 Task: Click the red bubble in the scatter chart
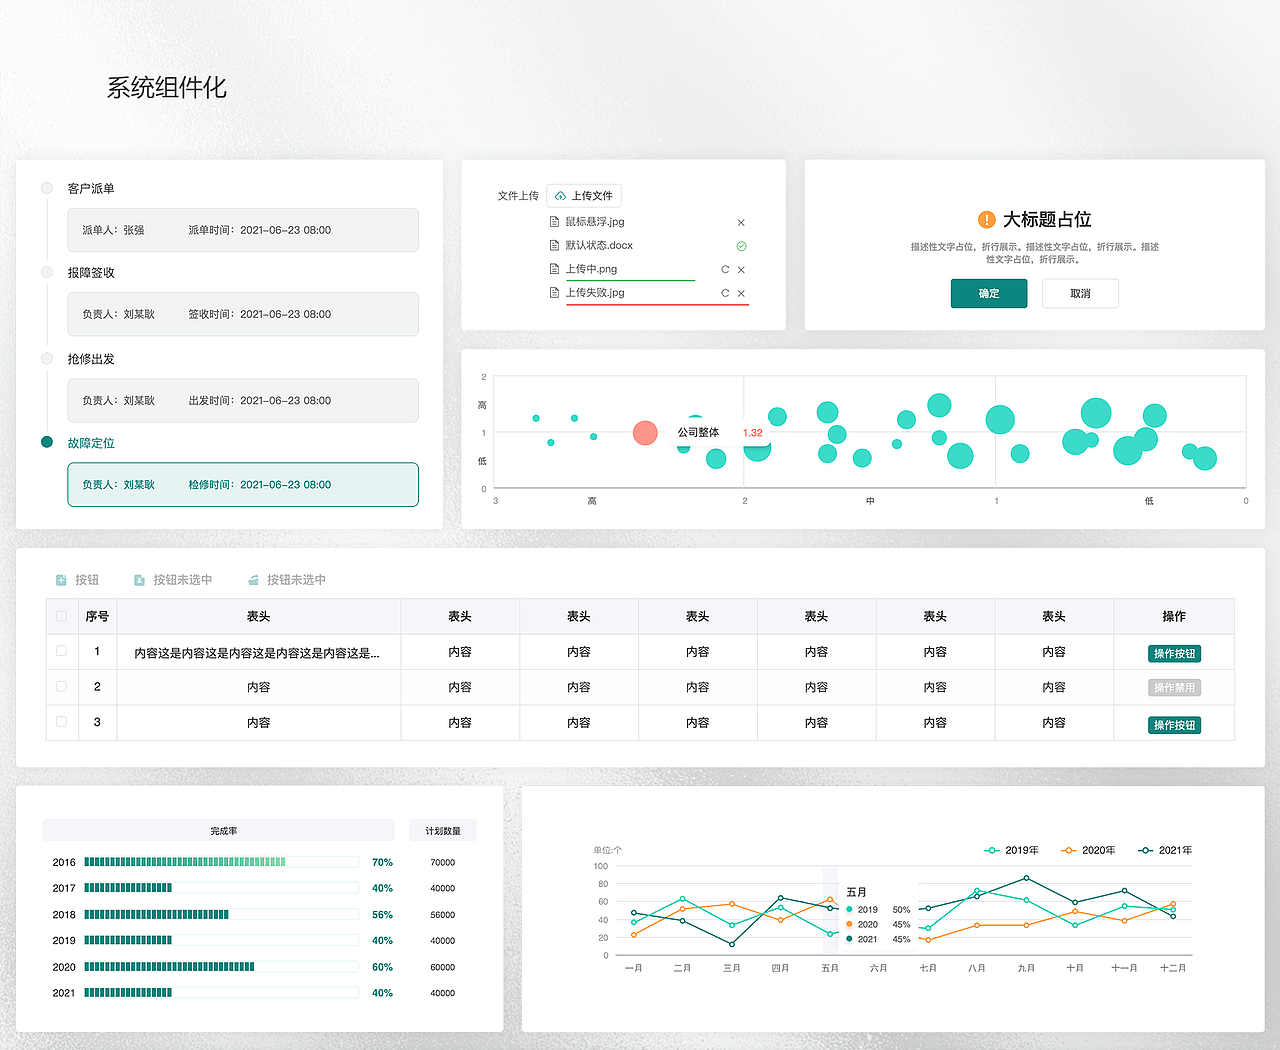(645, 433)
